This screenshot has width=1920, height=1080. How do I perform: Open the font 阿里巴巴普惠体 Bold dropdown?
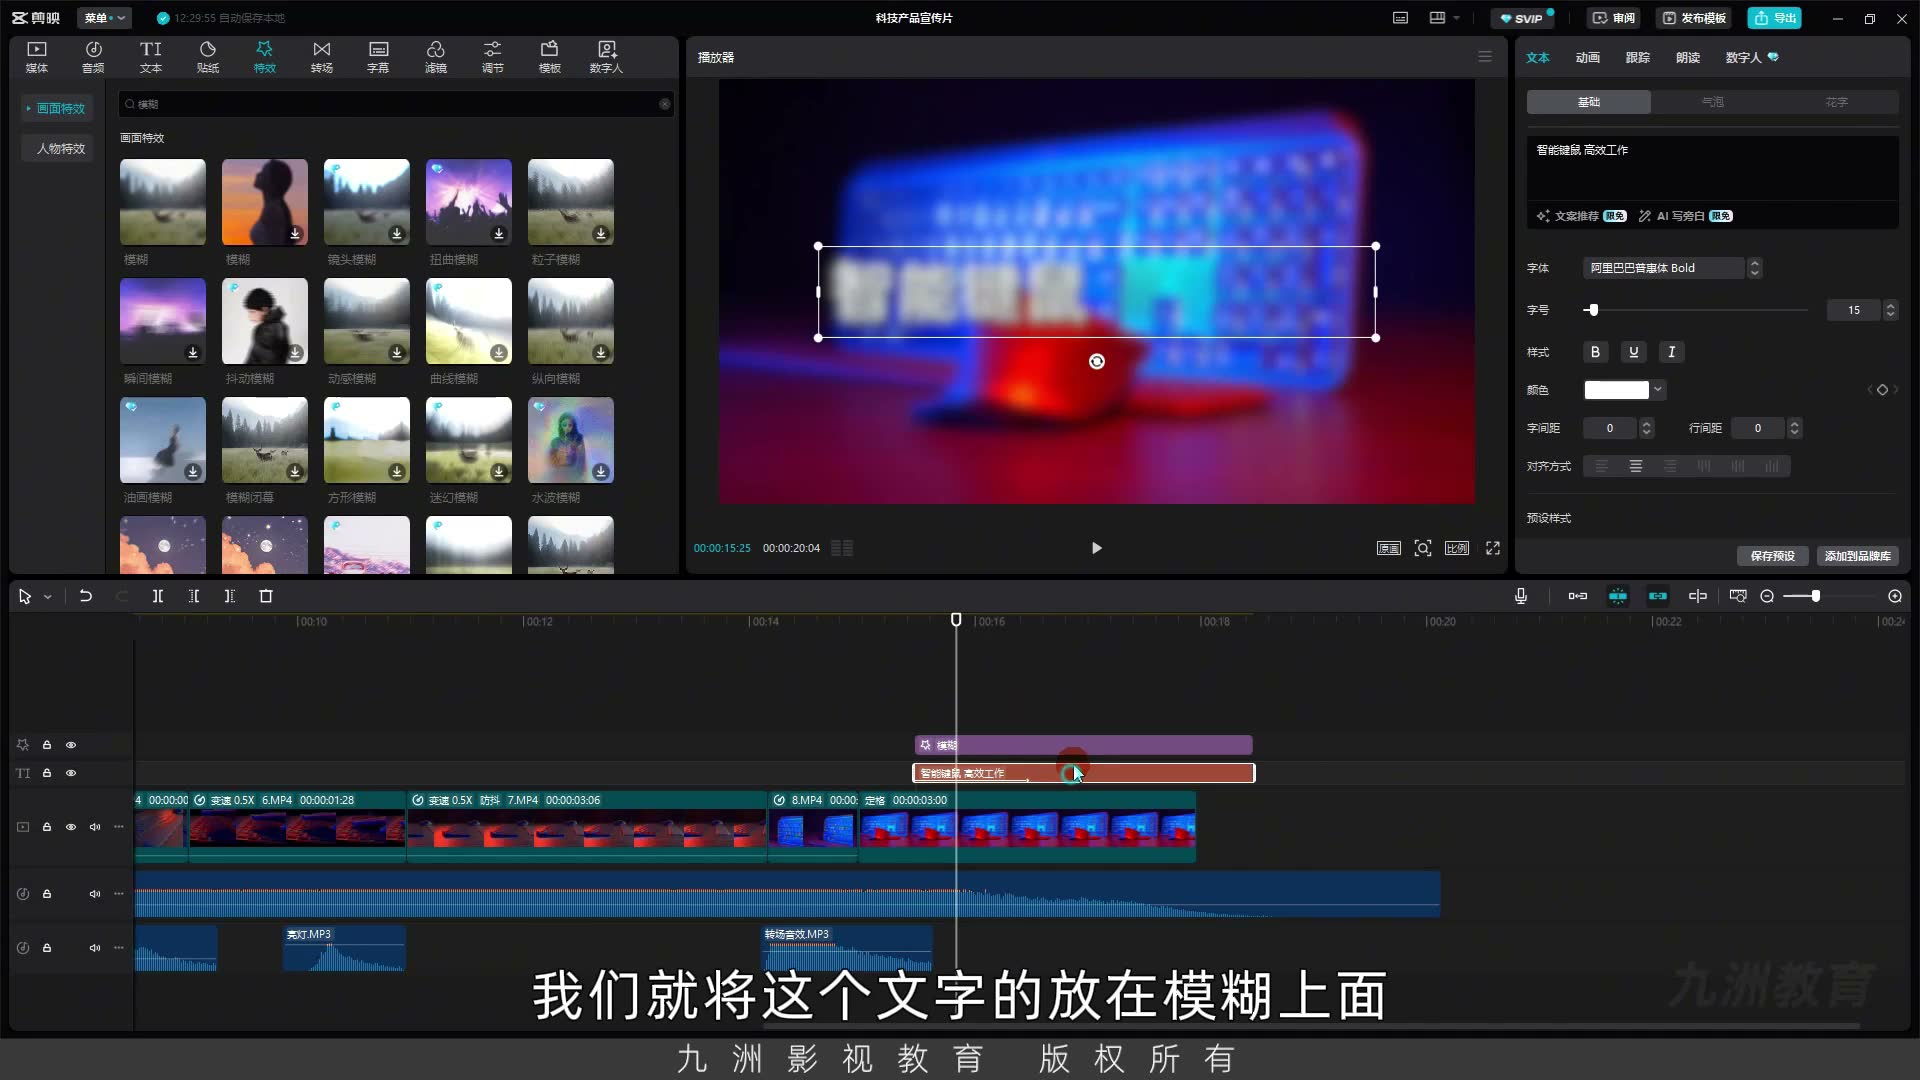pyautogui.click(x=1672, y=268)
